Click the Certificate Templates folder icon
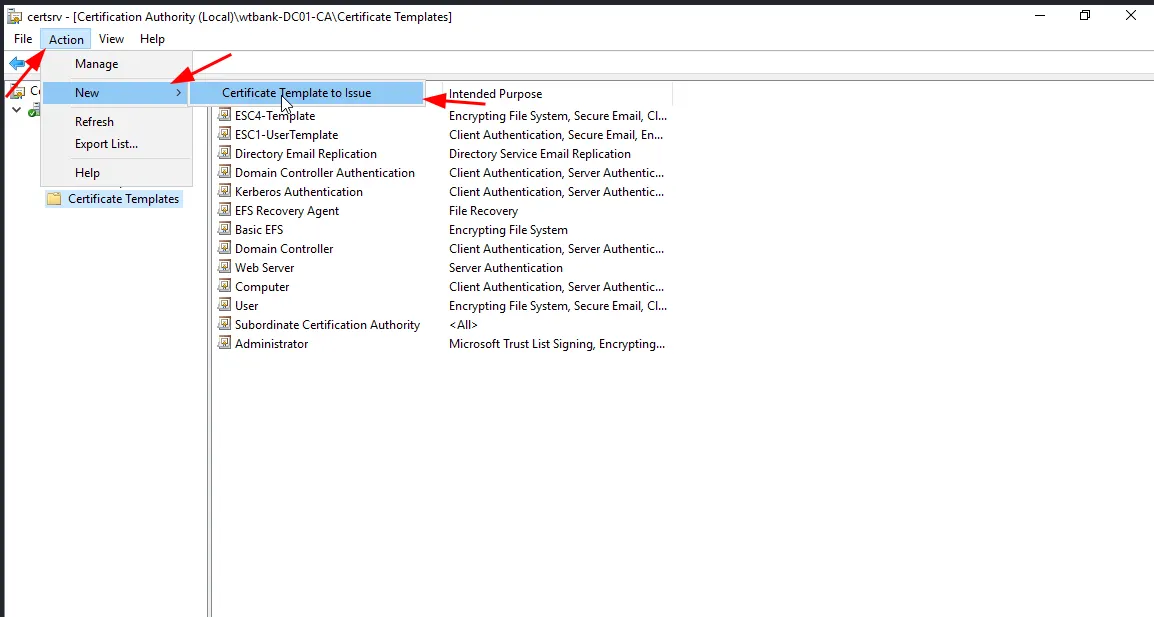Viewport: 1154px width, 617px height. (x=54, y=199)
